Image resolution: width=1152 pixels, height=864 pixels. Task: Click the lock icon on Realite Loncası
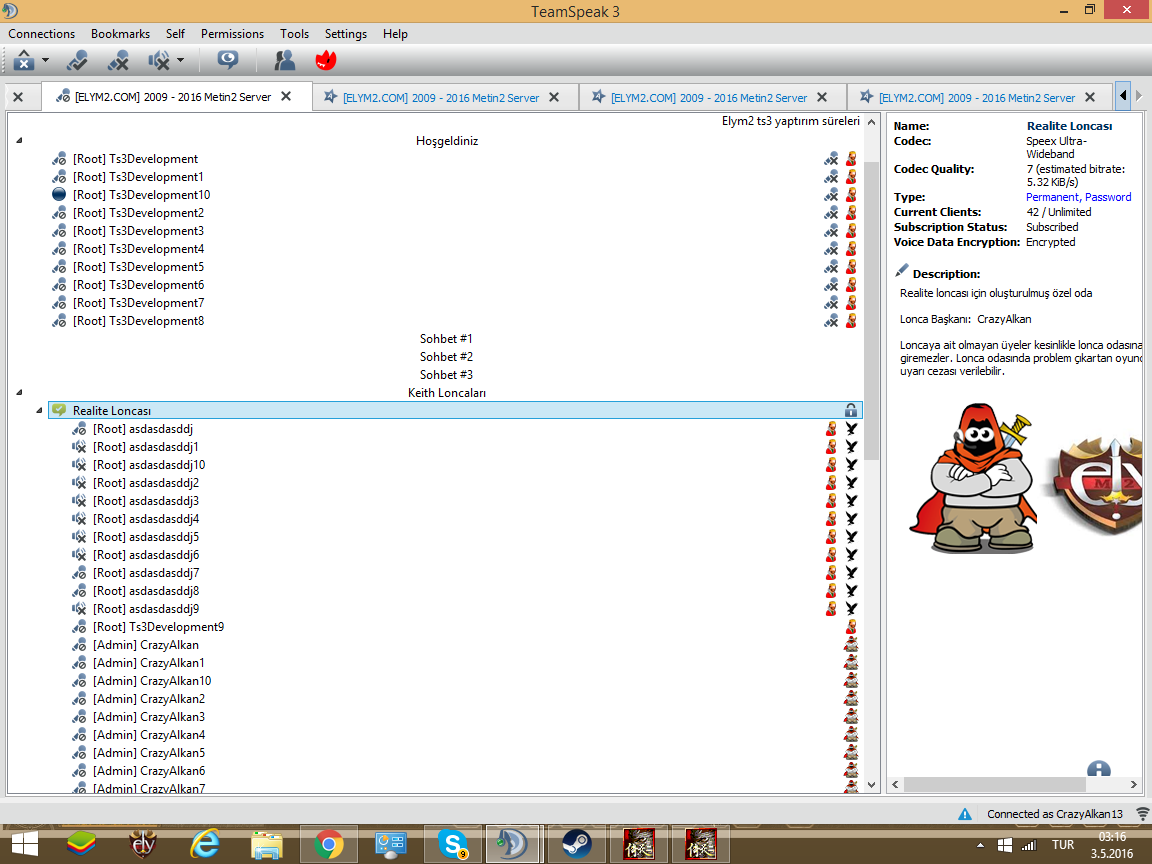coord(851,411)
